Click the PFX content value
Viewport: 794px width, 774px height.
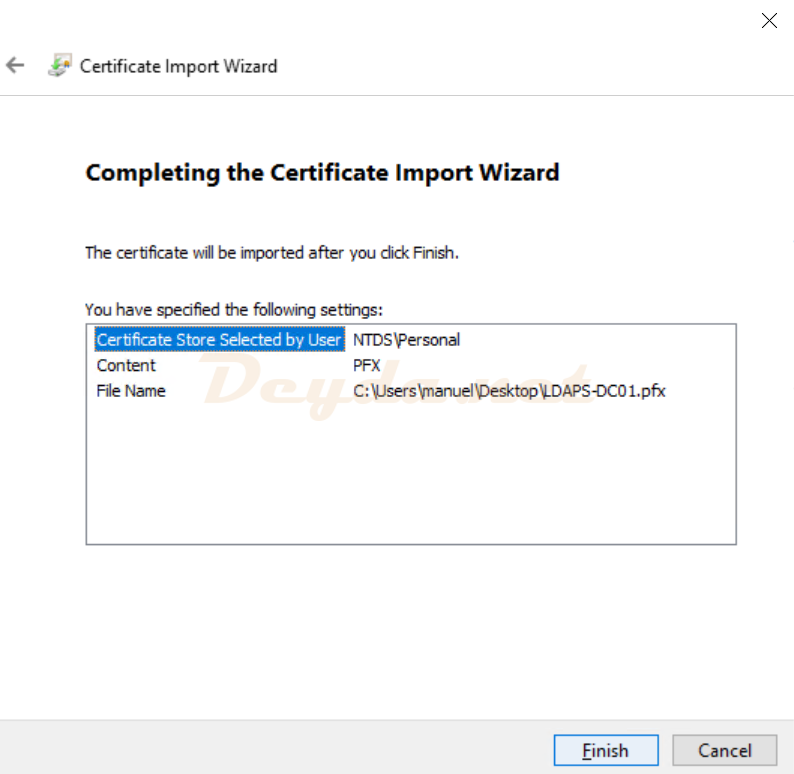click(367, 366)
